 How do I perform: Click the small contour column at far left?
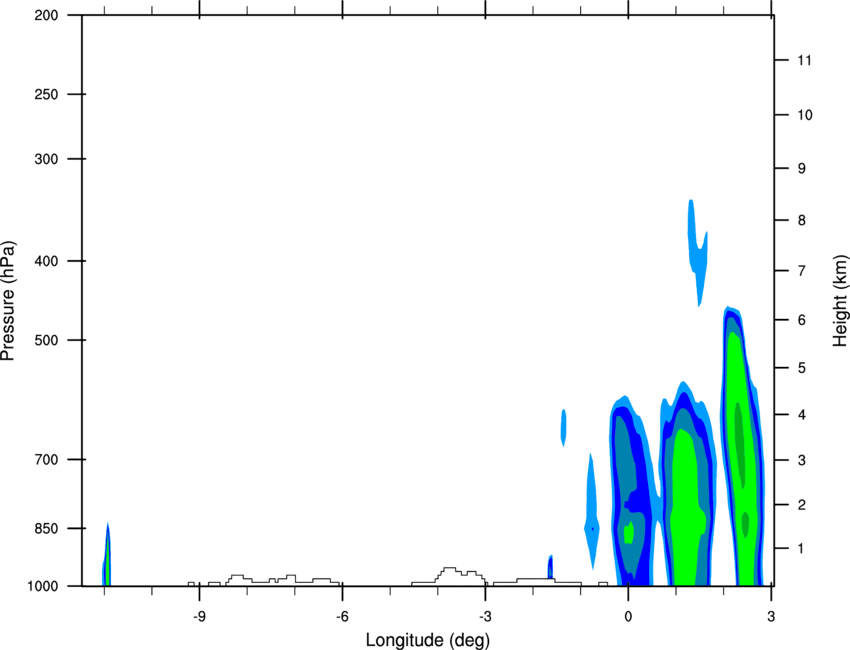(107, 556)
